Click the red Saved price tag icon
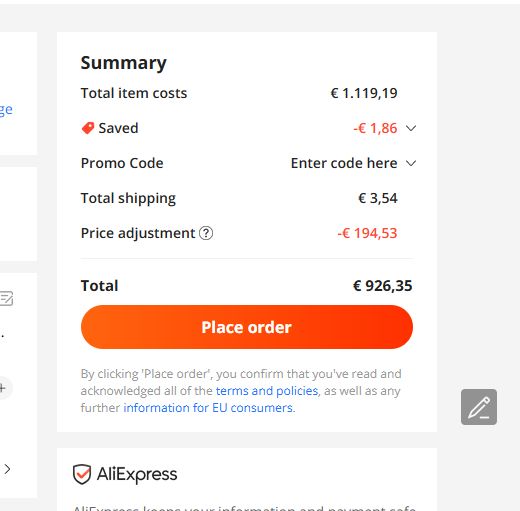The height and width of the screenshot is (511, 520). 88,128
